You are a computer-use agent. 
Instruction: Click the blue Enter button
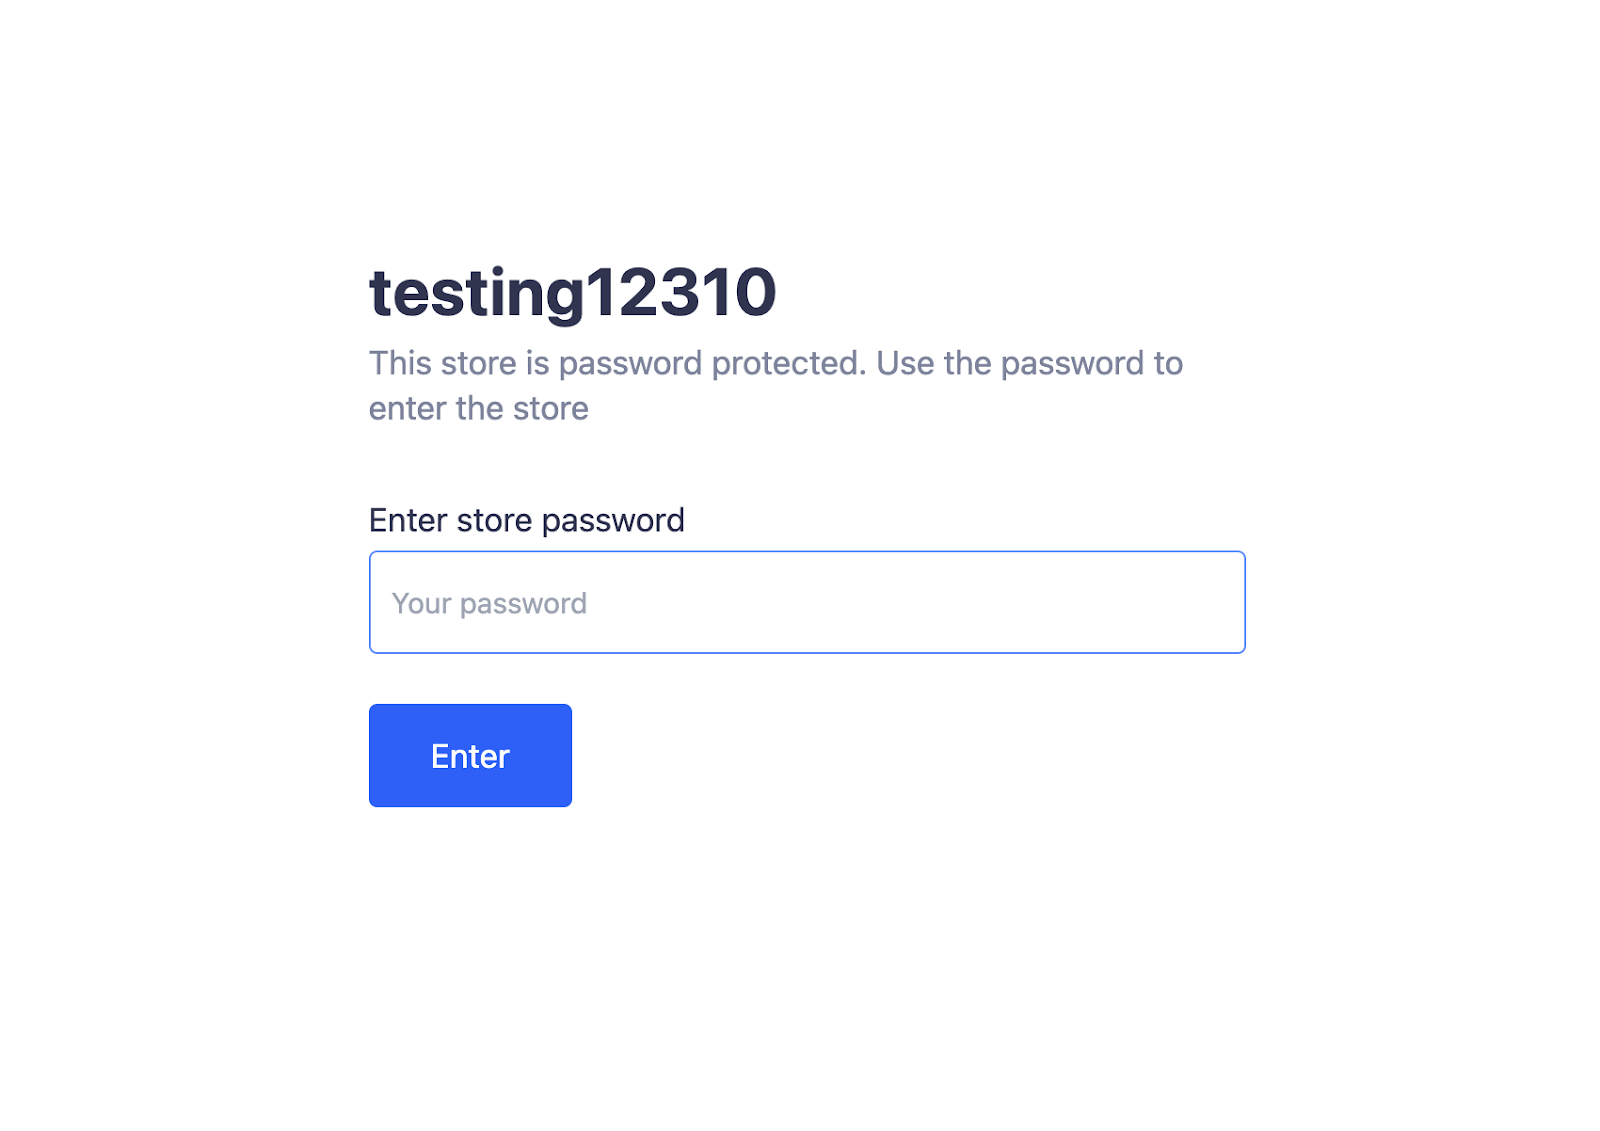click(x=470, y=755)
